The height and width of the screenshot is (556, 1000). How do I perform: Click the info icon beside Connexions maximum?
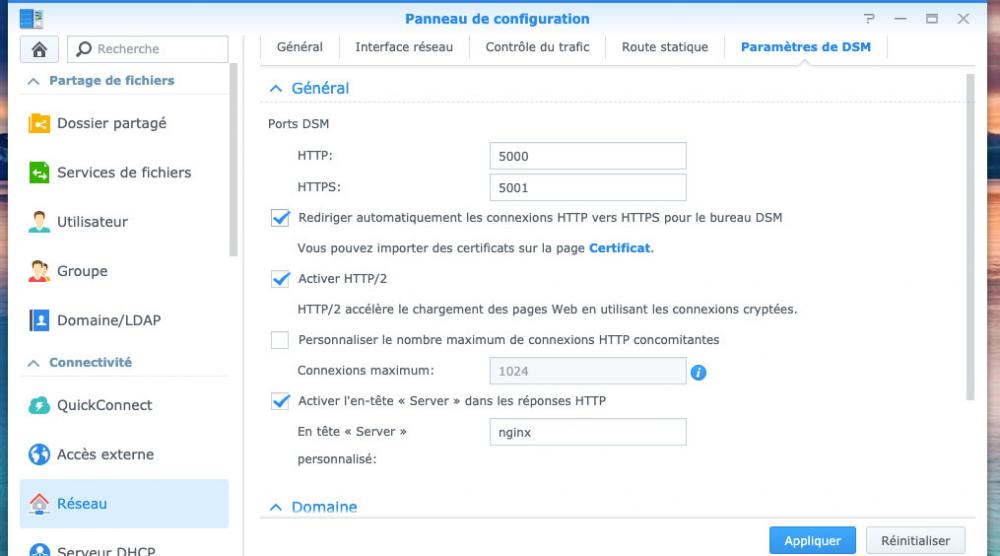699,372
